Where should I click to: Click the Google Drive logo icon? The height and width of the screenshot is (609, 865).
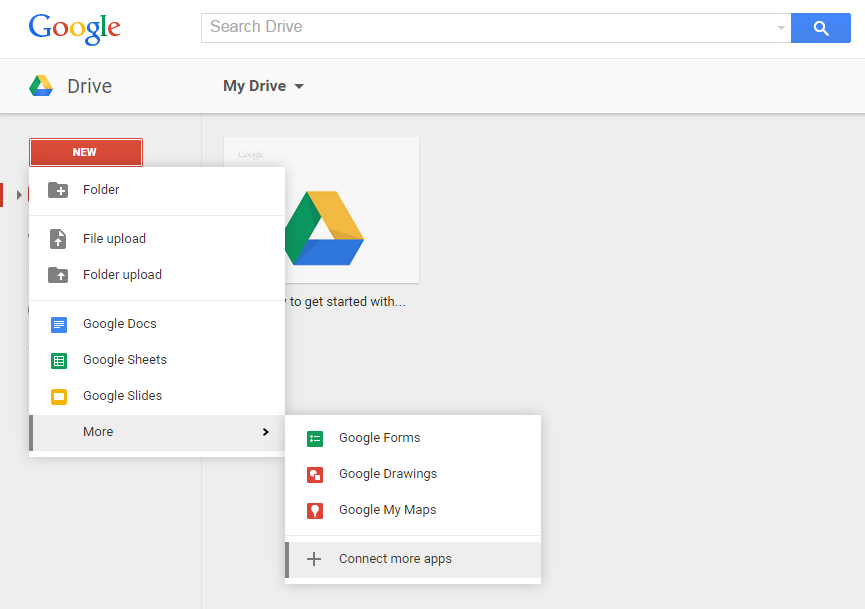coord(41,86)
